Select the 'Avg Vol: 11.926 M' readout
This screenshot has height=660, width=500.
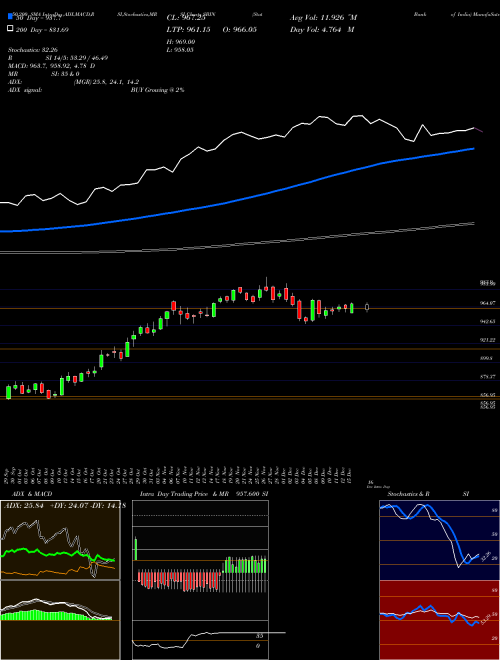click(324, 18)
